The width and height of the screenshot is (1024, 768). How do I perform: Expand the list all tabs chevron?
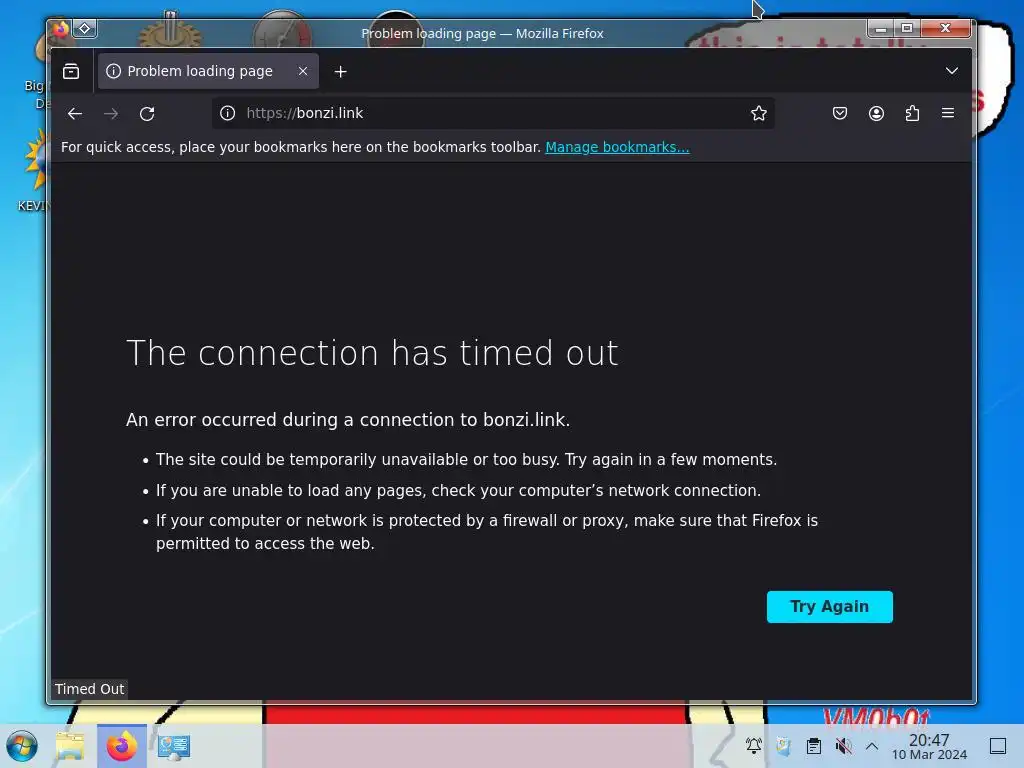pyautogui.click(x=952, y=71)
